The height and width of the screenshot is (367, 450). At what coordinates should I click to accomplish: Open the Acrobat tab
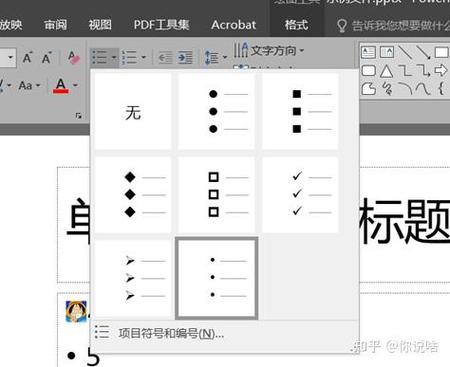234,25
